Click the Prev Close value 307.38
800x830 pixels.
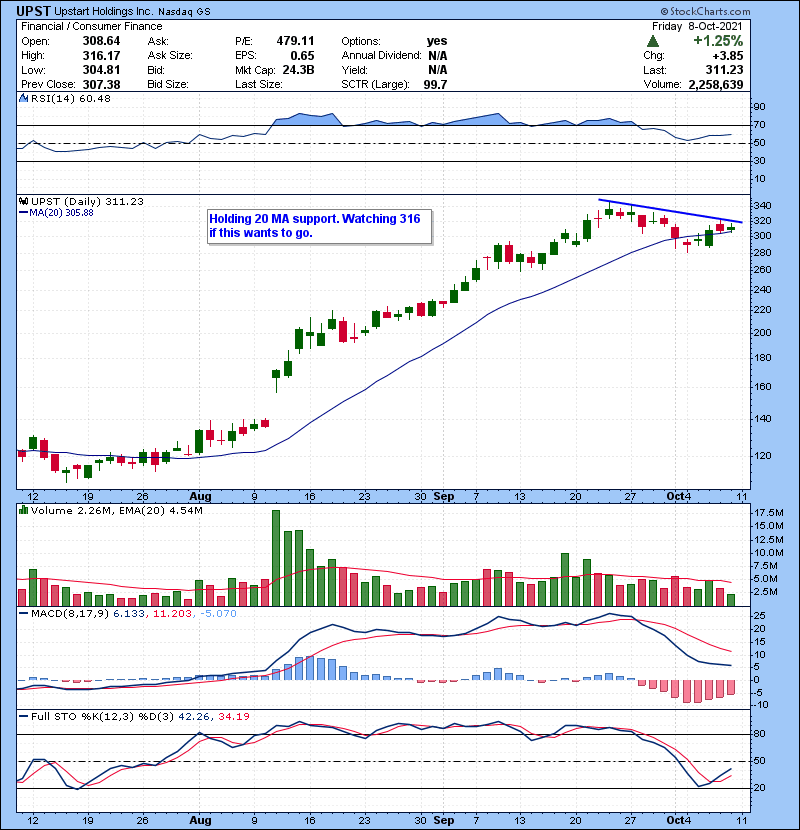pos(101,84)
